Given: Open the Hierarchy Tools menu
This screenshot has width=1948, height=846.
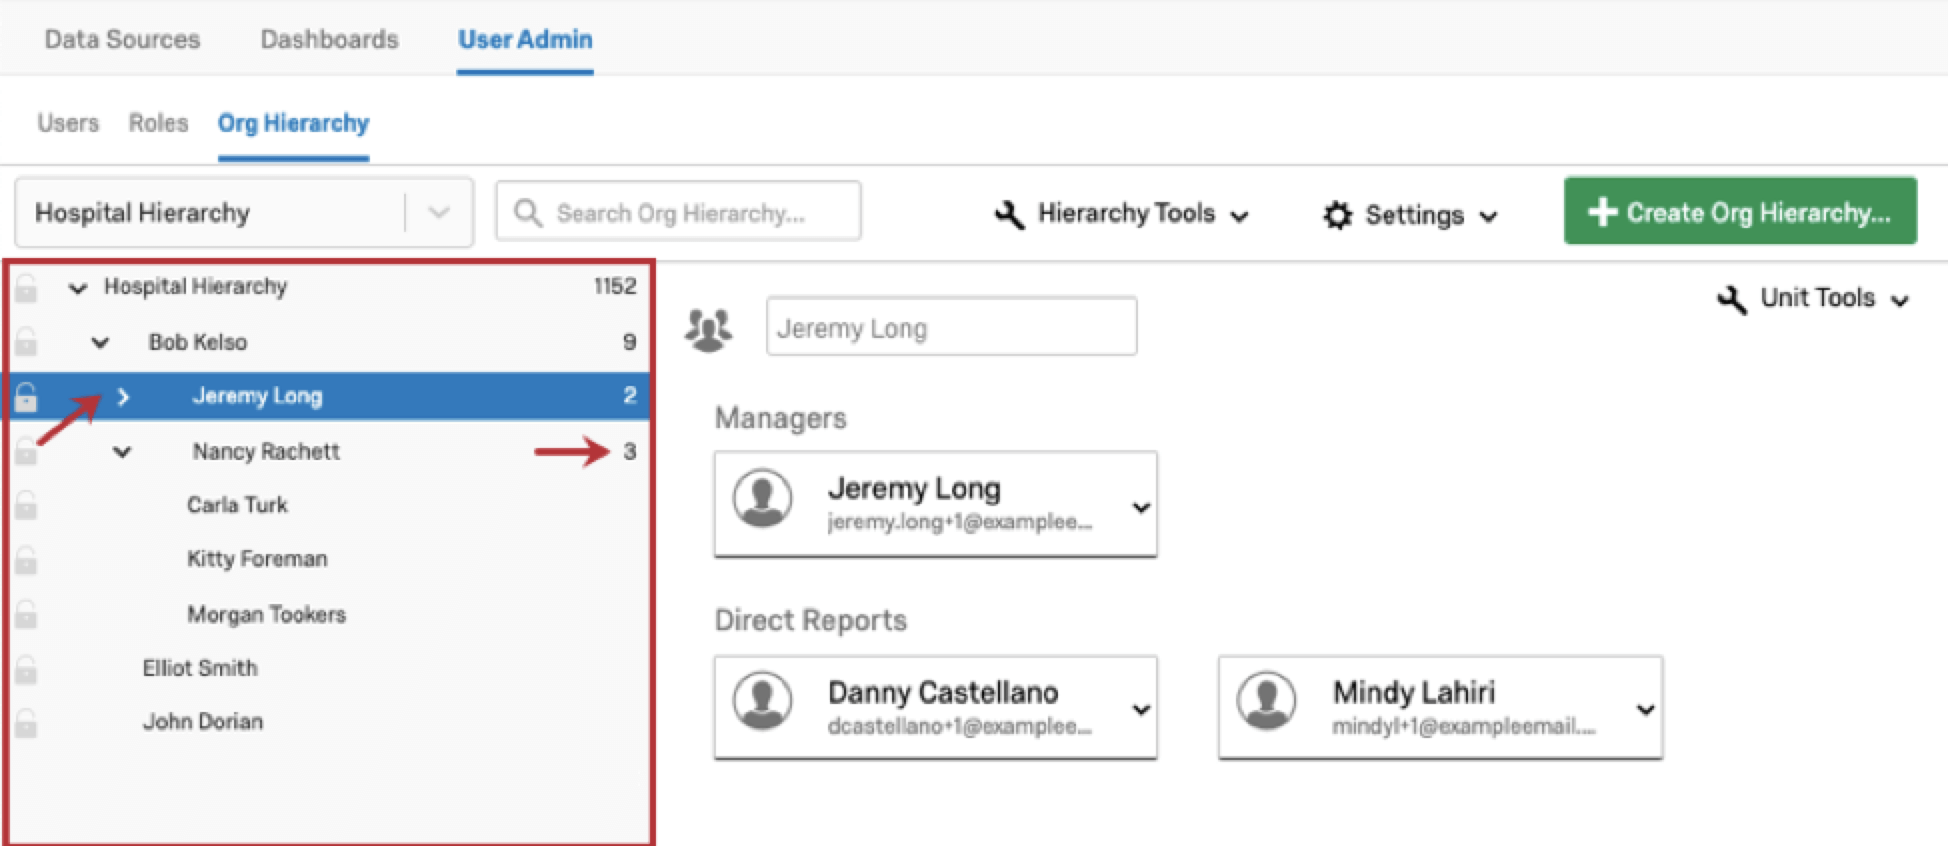Looking at the screenshot, I should (x=1122, y=214).
